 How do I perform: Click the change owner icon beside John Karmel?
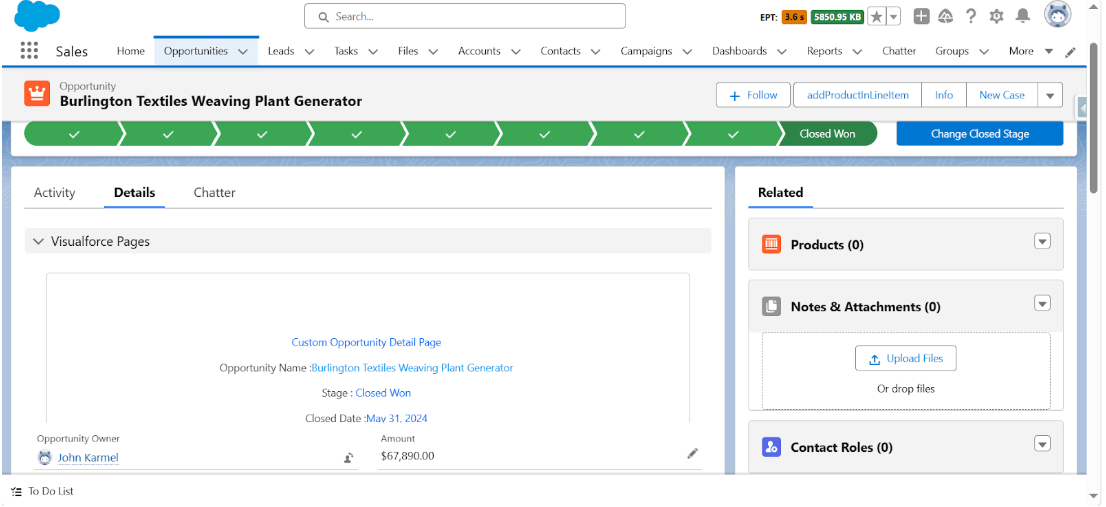(348, 458)
